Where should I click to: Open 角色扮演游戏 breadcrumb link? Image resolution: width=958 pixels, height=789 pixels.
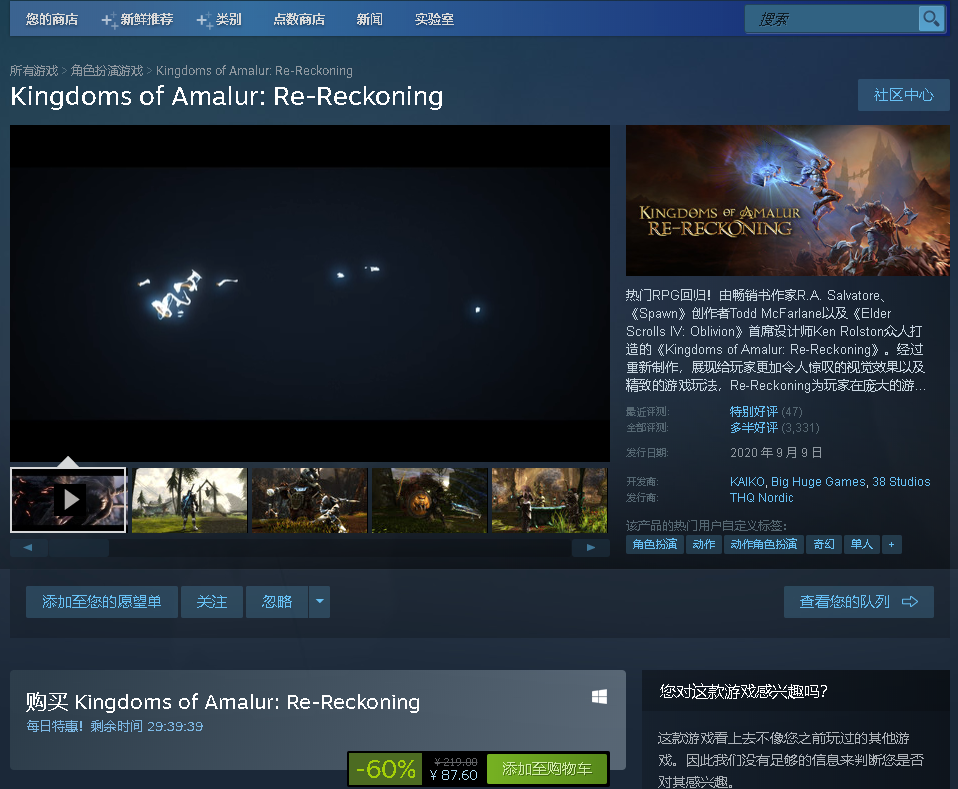[x=107, y=71]
